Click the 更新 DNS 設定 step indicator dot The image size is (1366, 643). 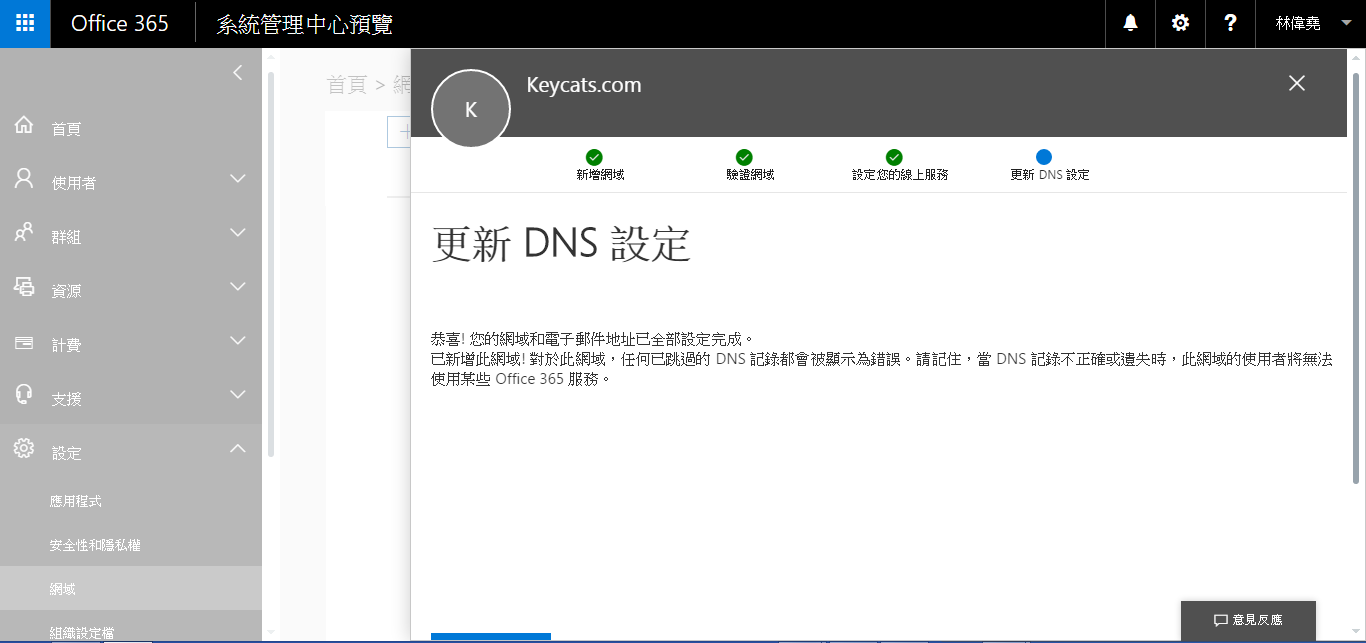click(x=1044, y=157)
